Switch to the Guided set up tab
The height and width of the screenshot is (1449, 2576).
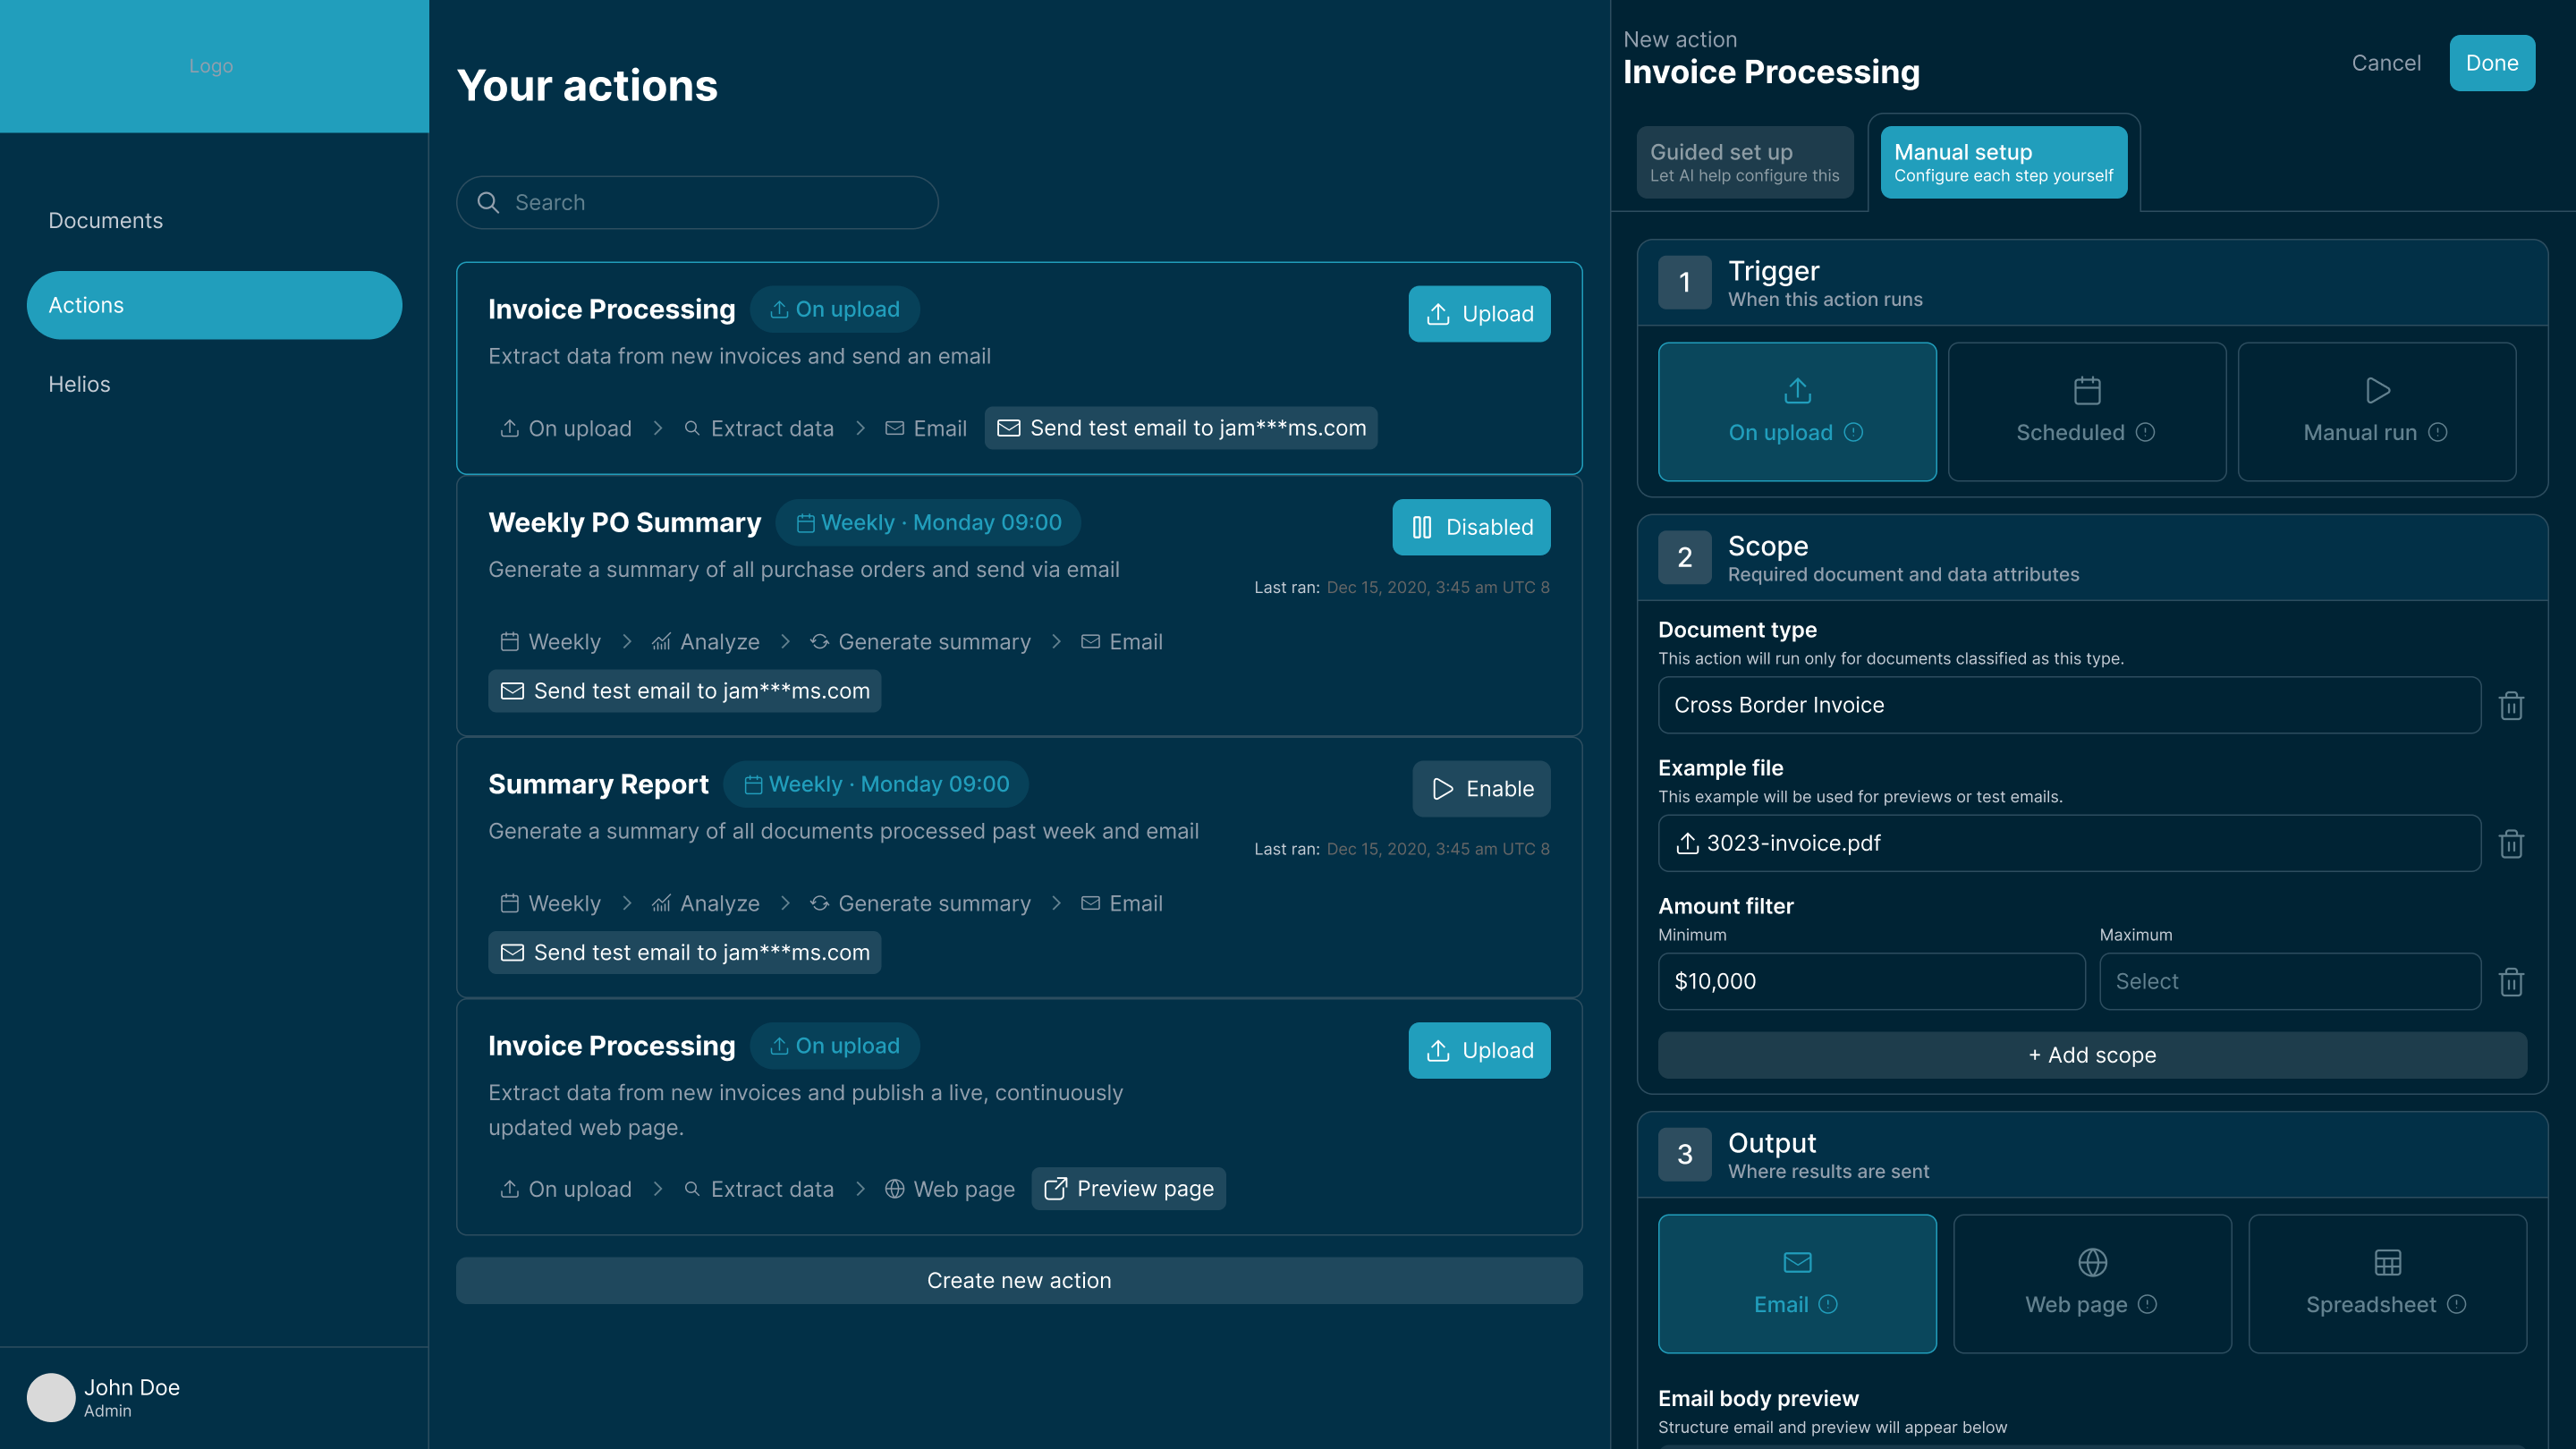[1744, 162]
